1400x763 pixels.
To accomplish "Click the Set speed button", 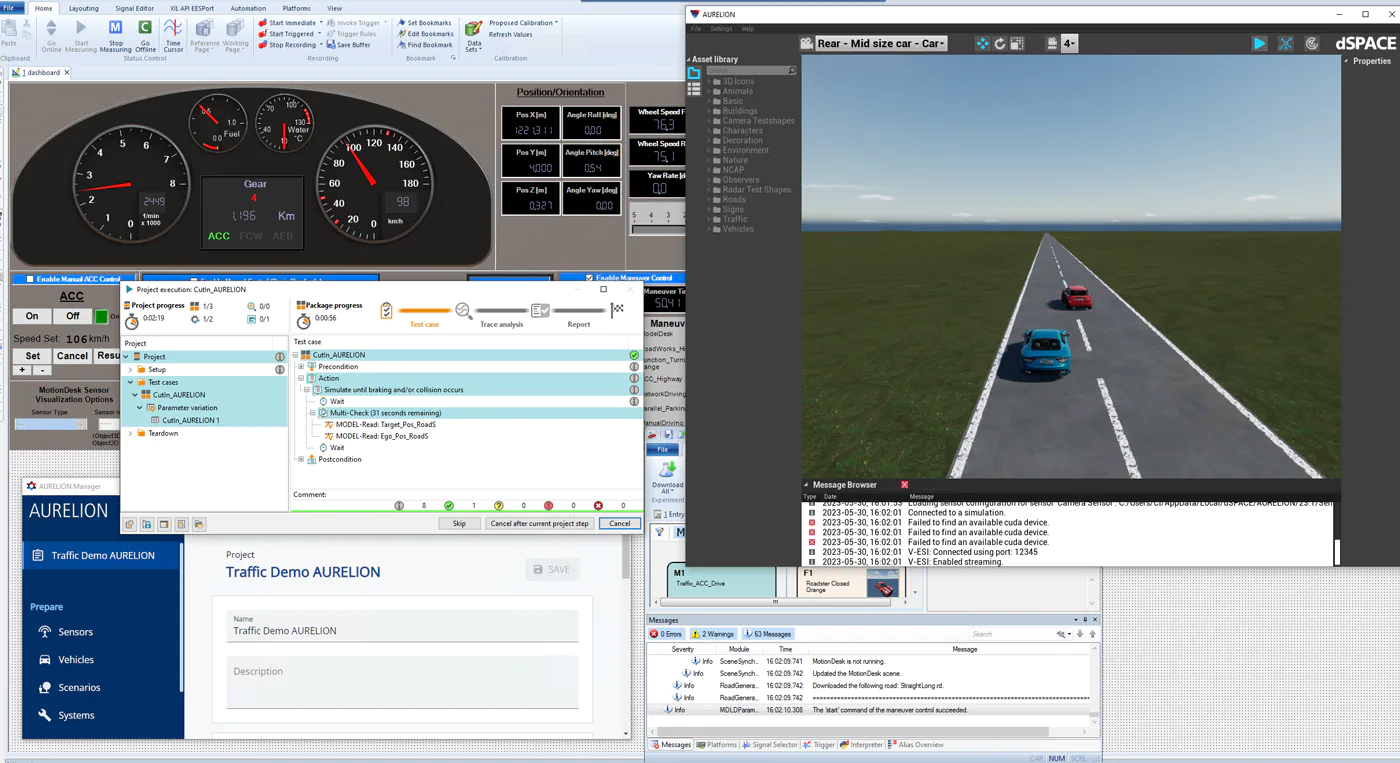I will tap(32, 356).
